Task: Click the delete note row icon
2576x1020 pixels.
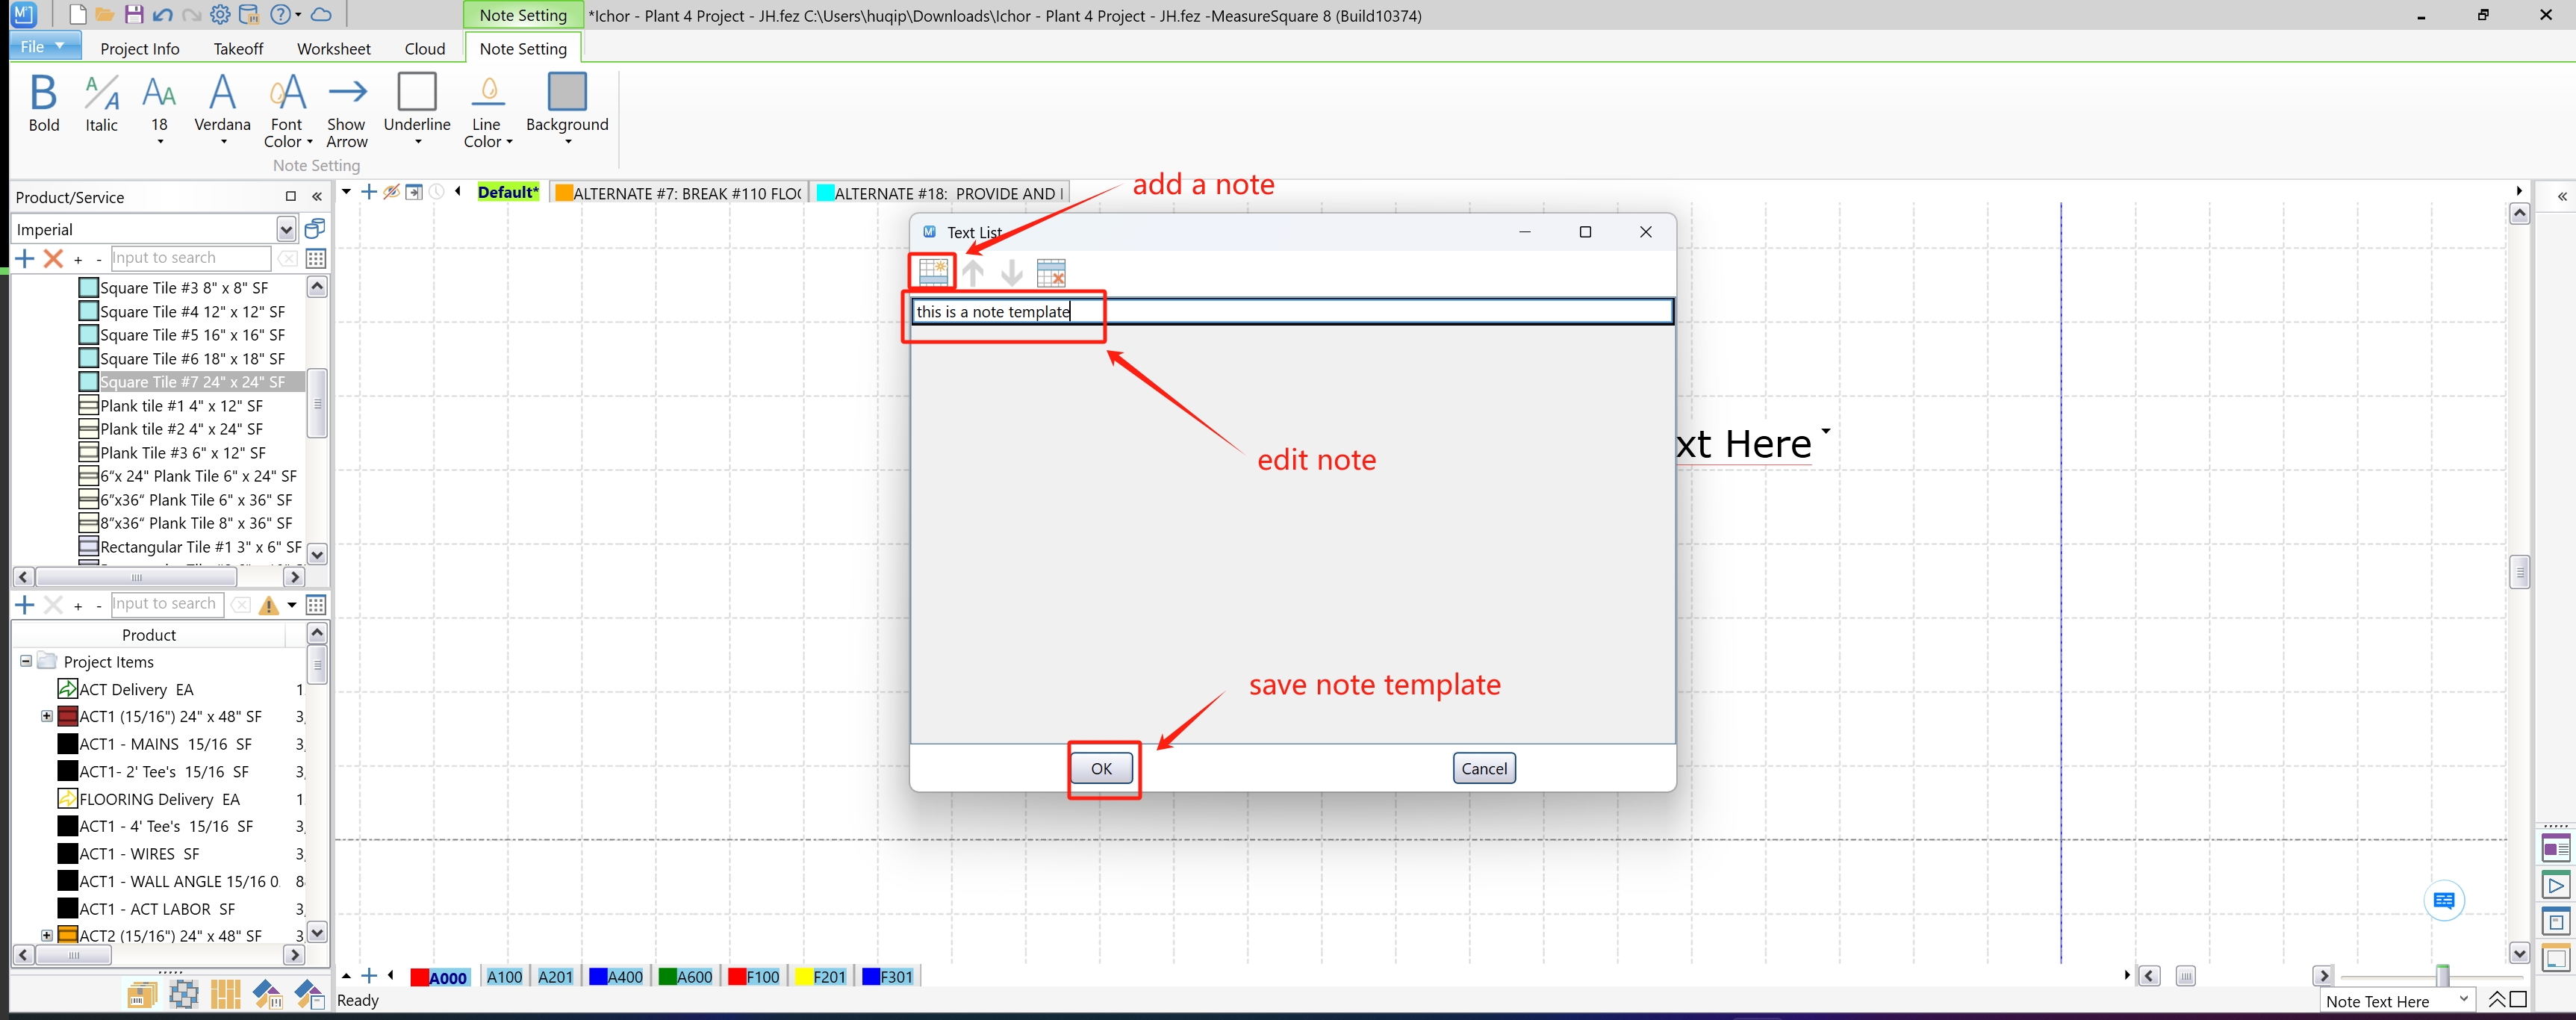Action: click(x=1050, y=272)
